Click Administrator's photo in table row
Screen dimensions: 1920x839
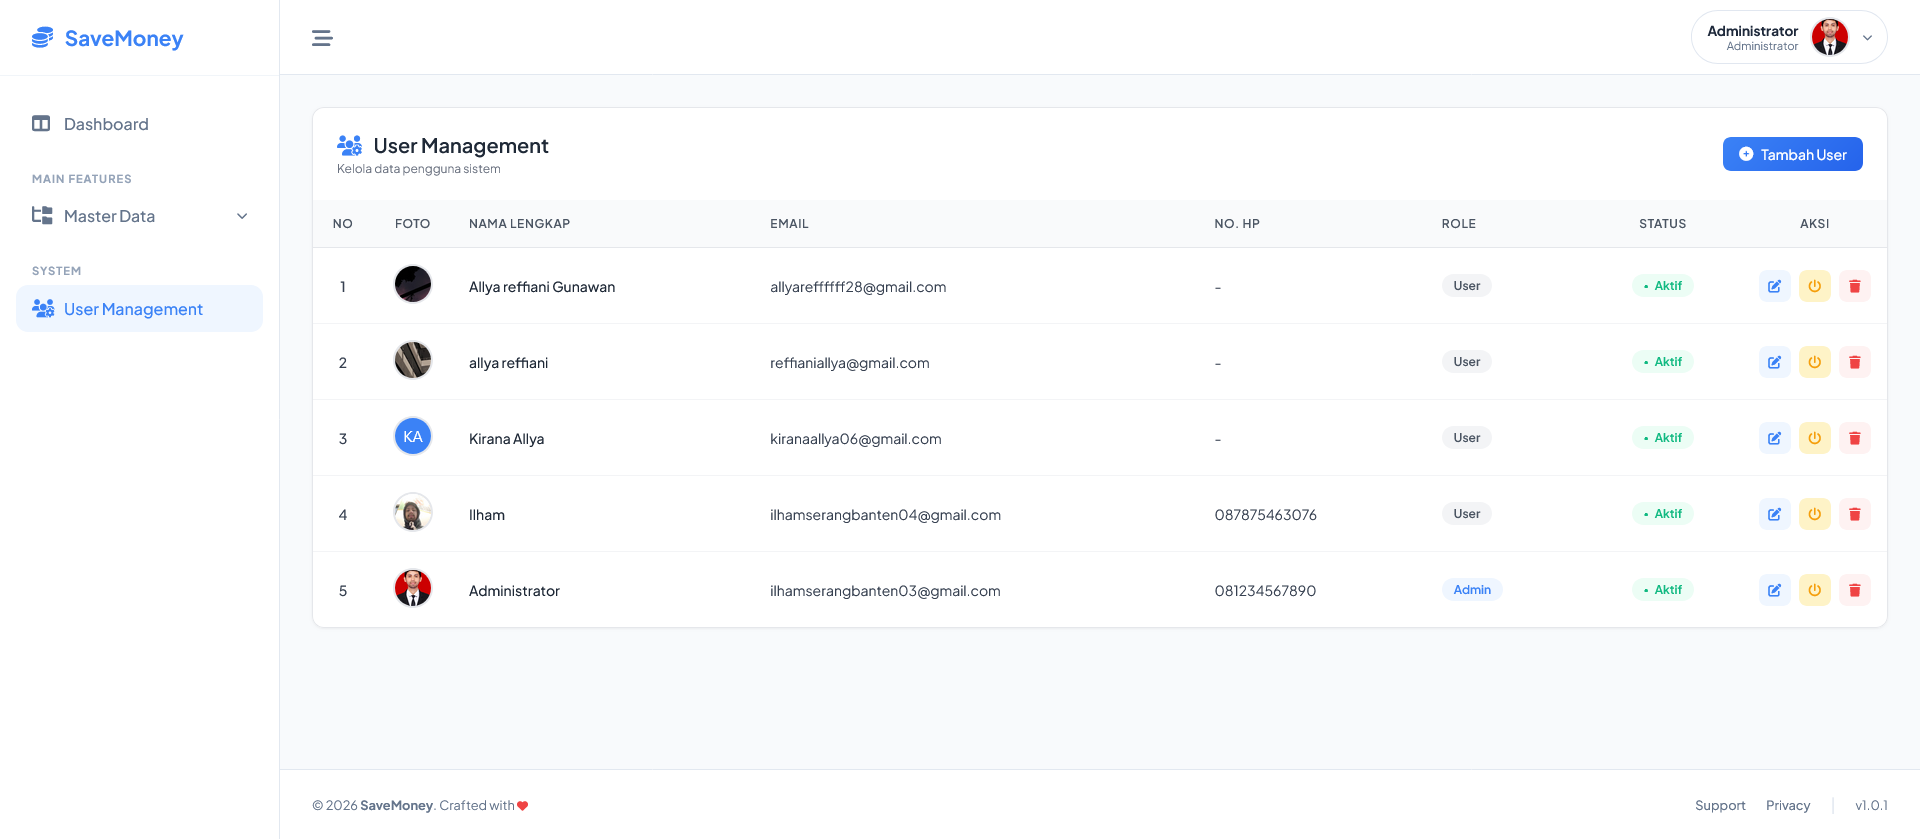[x=413, y=588]
